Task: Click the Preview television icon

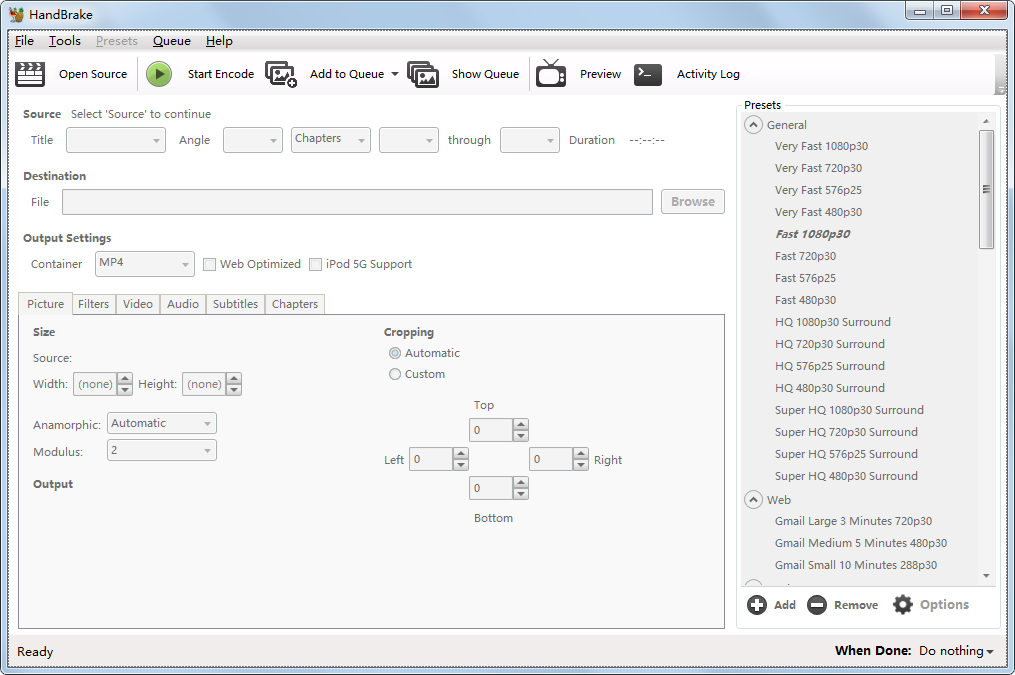Action: coord(551,74)
